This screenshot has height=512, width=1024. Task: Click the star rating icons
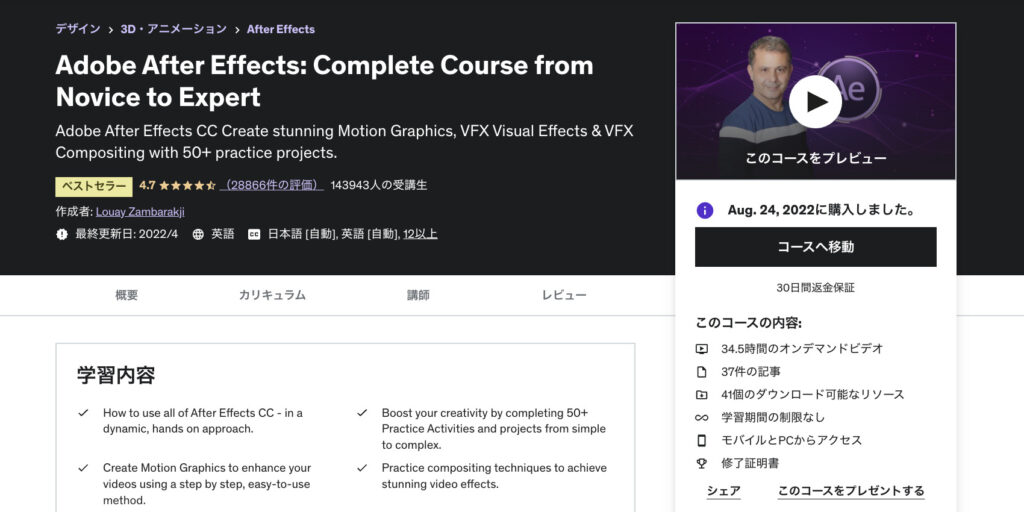tap(187, 185)
